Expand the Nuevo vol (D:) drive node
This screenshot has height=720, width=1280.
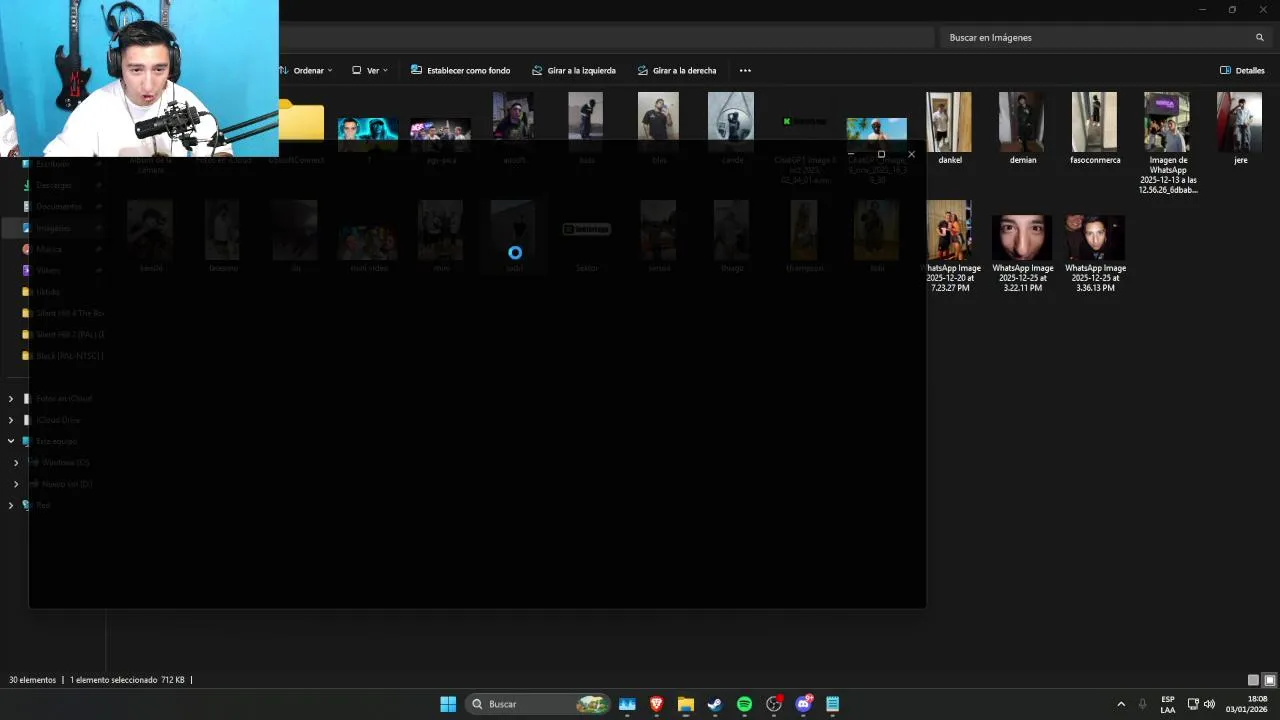click(16, 484)
